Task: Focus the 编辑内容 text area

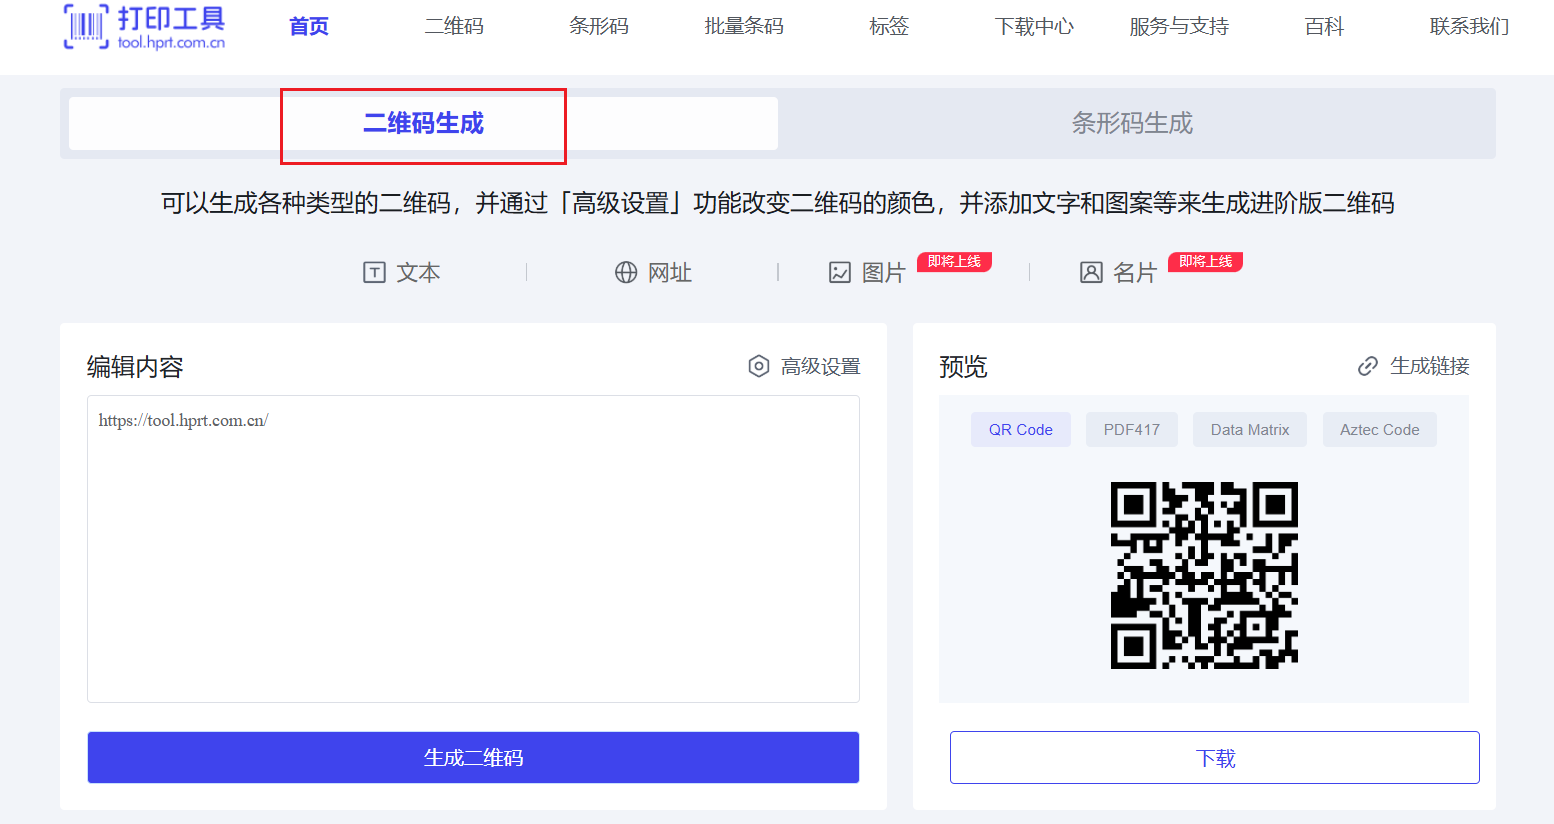Action: pyautogui.click(x=473, y=549)
